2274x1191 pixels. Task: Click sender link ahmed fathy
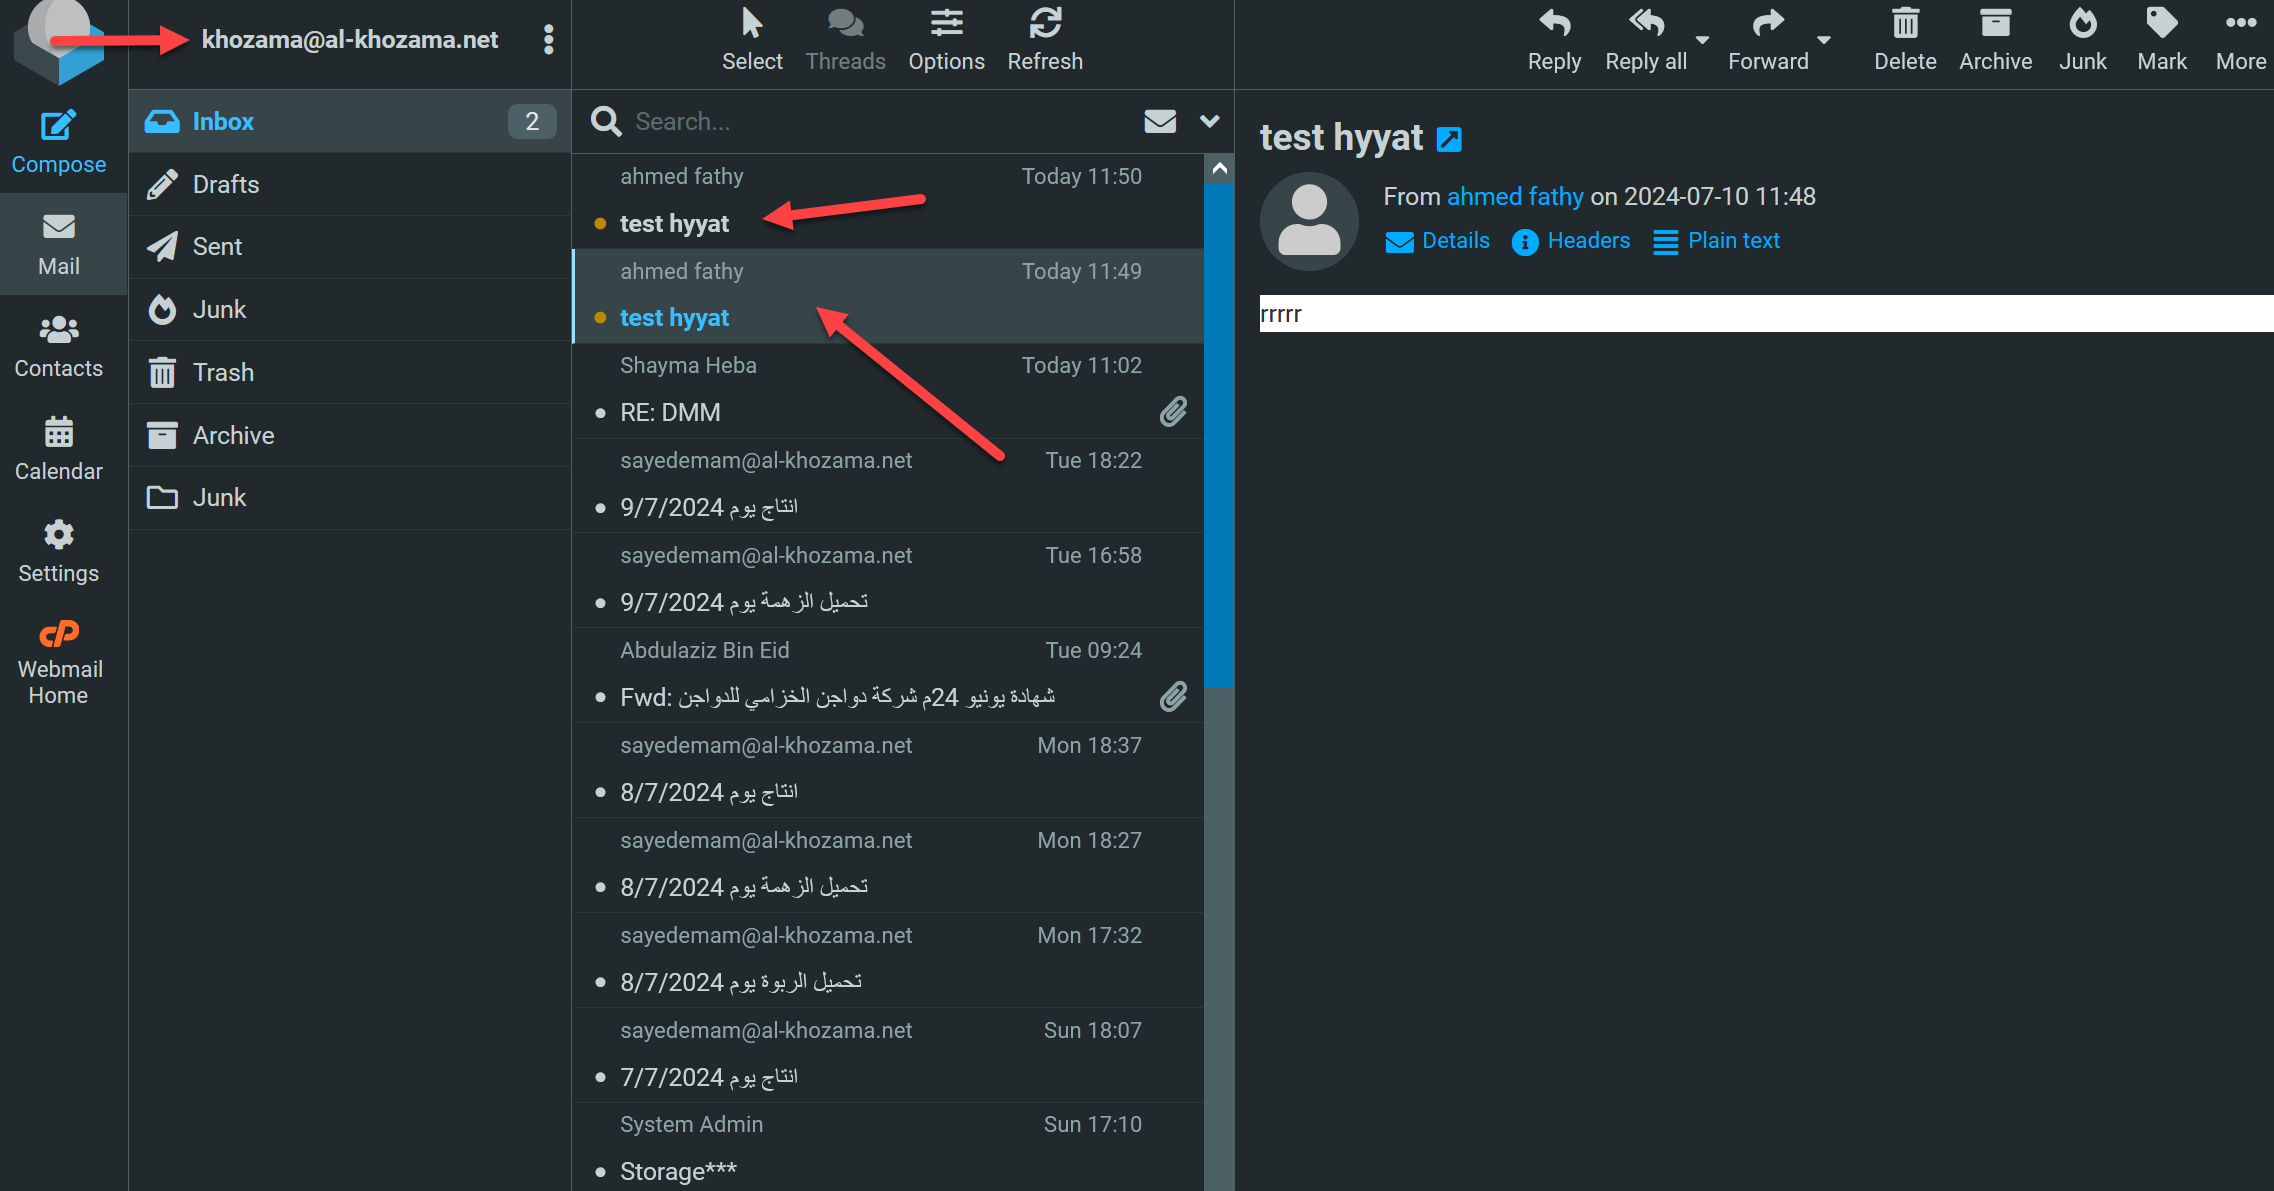1514,196
